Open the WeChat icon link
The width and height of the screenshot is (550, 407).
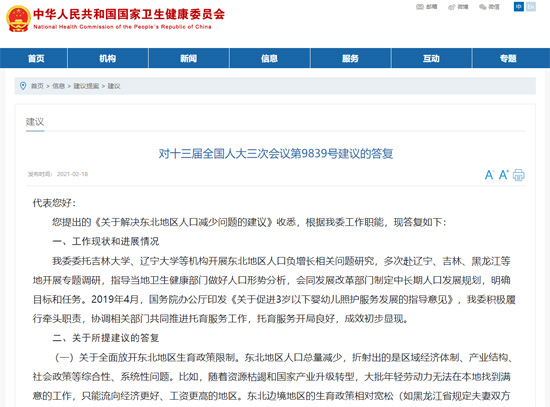coord(483,7)
